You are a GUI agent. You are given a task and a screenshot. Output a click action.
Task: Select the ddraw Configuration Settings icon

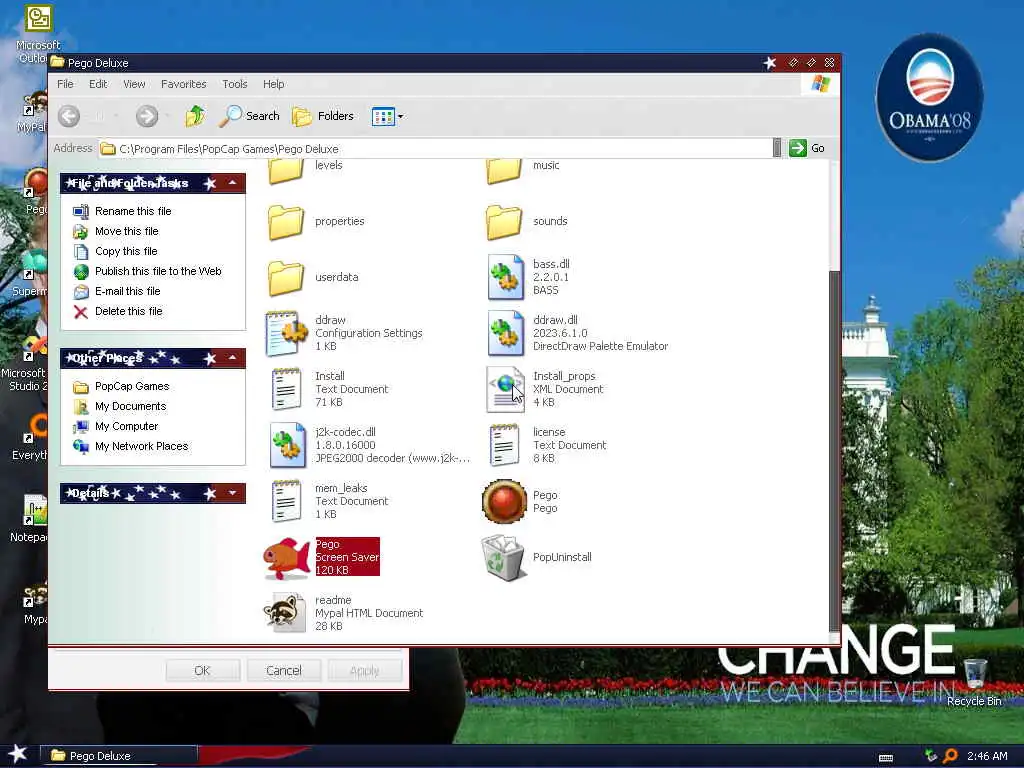coord(286,333)
